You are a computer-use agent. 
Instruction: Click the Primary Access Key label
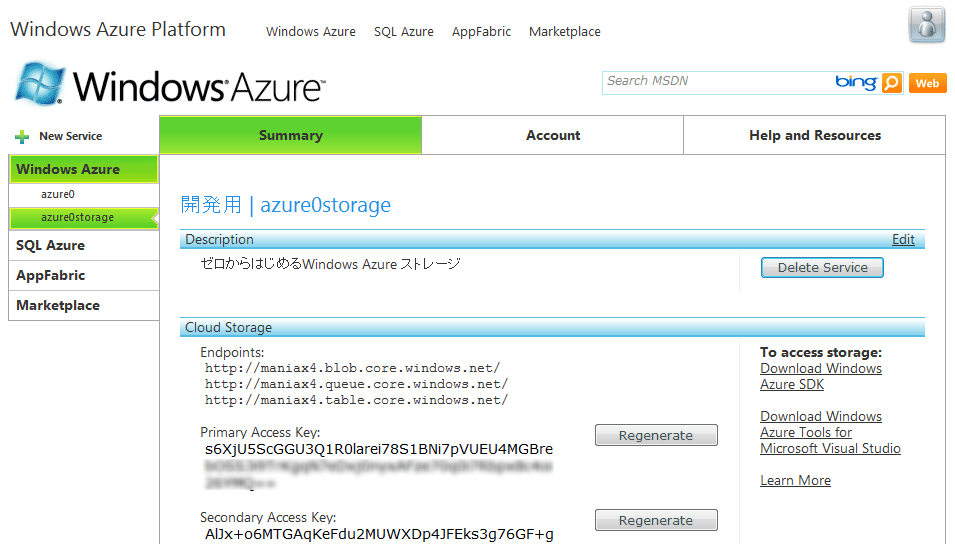[x=260, y=433]
